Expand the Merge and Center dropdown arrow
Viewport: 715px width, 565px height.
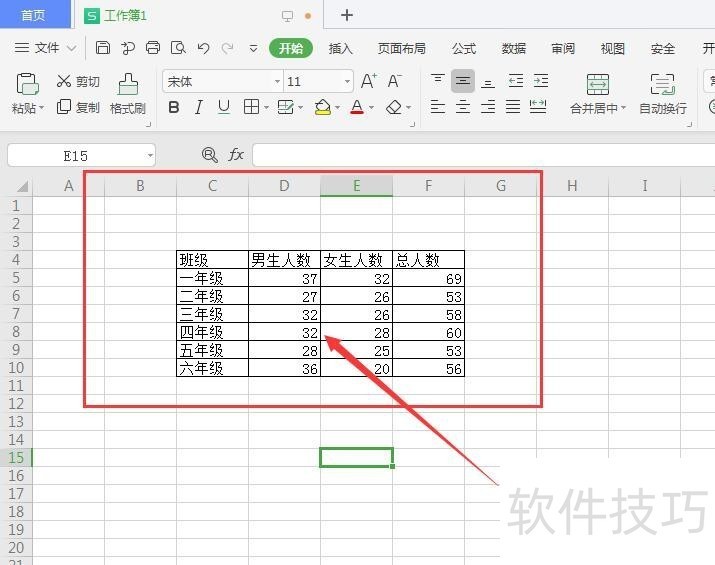click(x=623, y=108)
